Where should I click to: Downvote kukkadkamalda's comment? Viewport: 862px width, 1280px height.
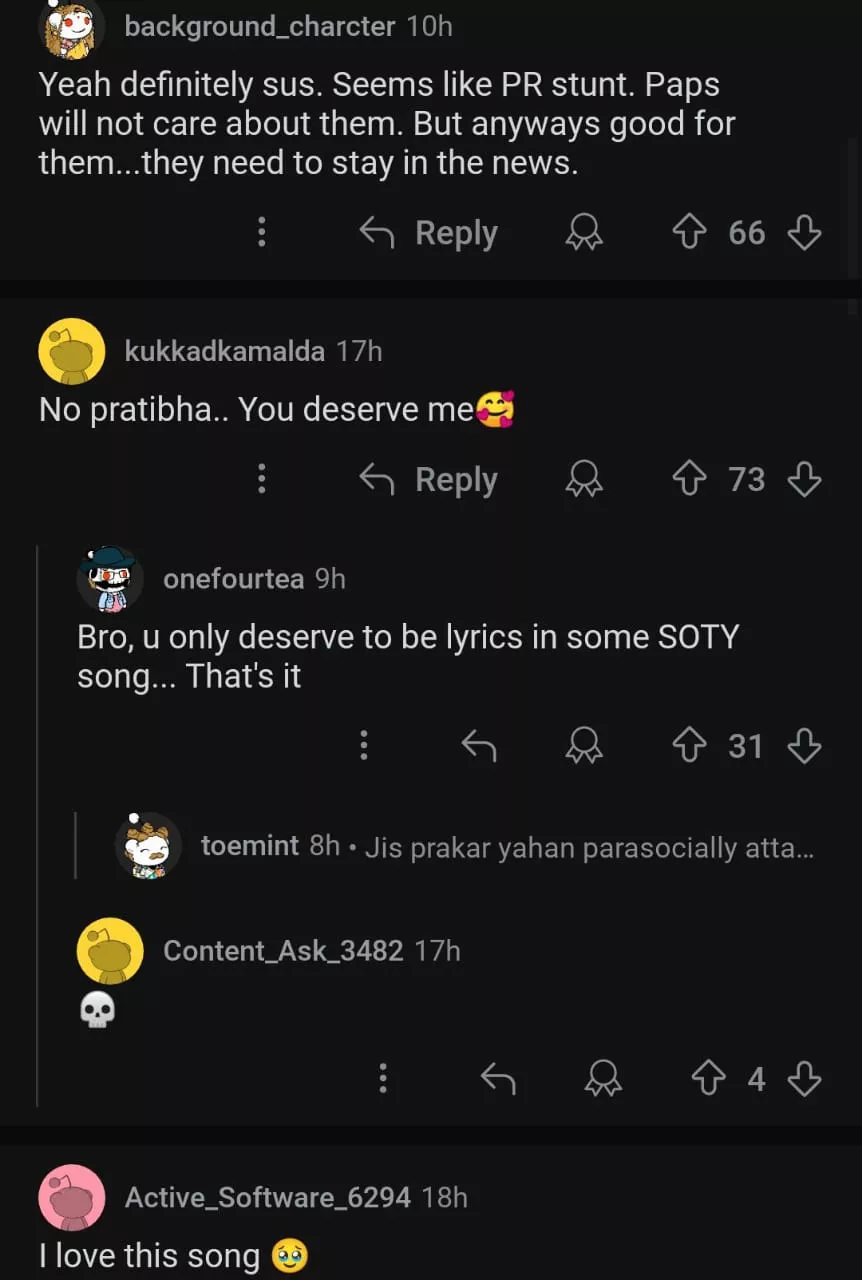tap(804, 480)
